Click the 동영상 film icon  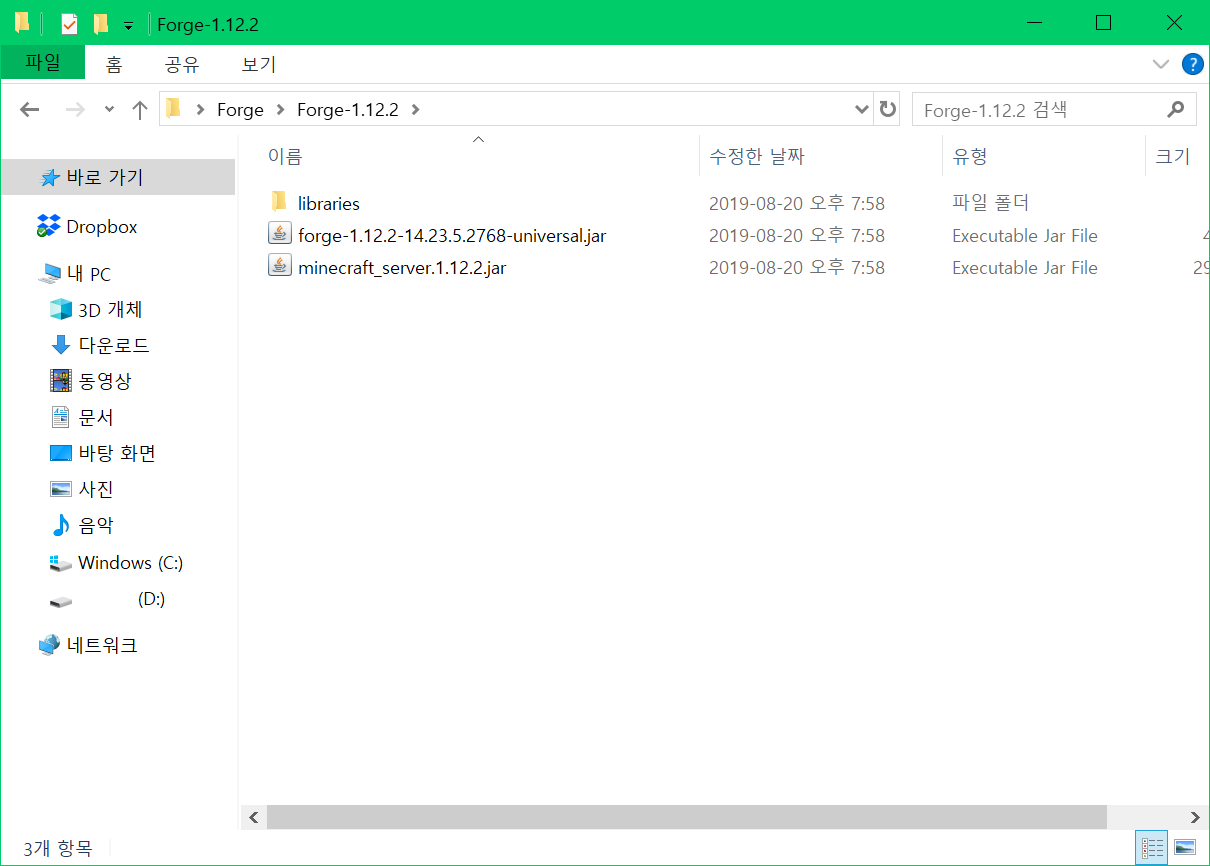[x=61, y=381]
